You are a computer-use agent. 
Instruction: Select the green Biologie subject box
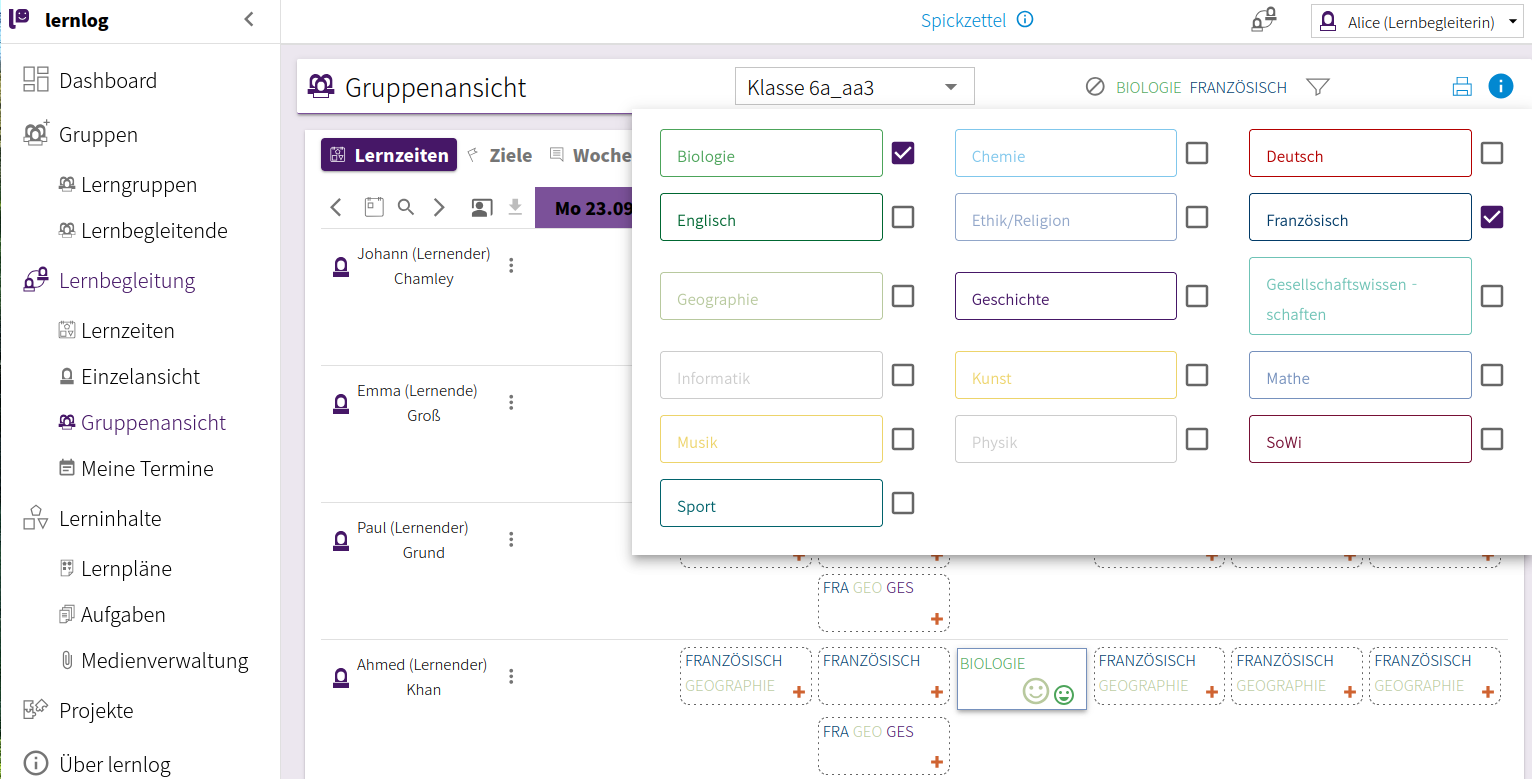coord(771,153)
